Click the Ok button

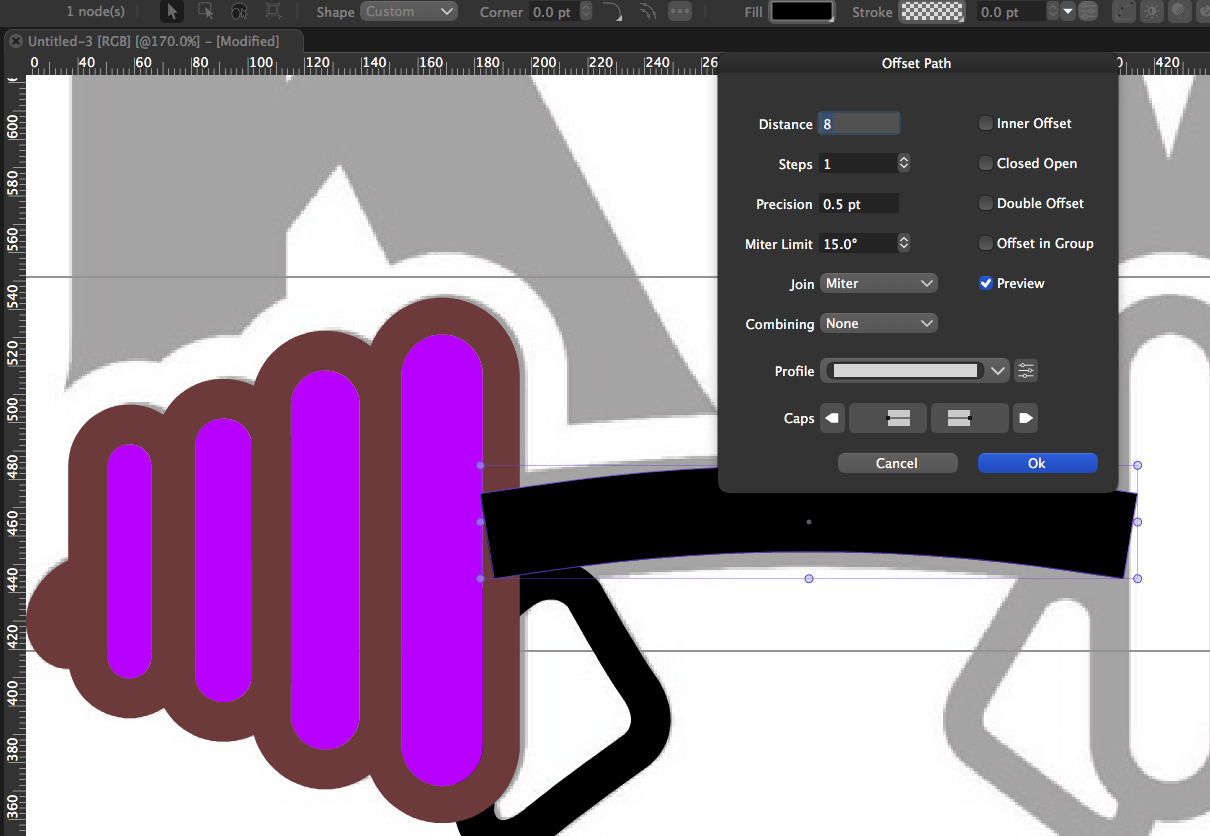tap(1037, 463)
